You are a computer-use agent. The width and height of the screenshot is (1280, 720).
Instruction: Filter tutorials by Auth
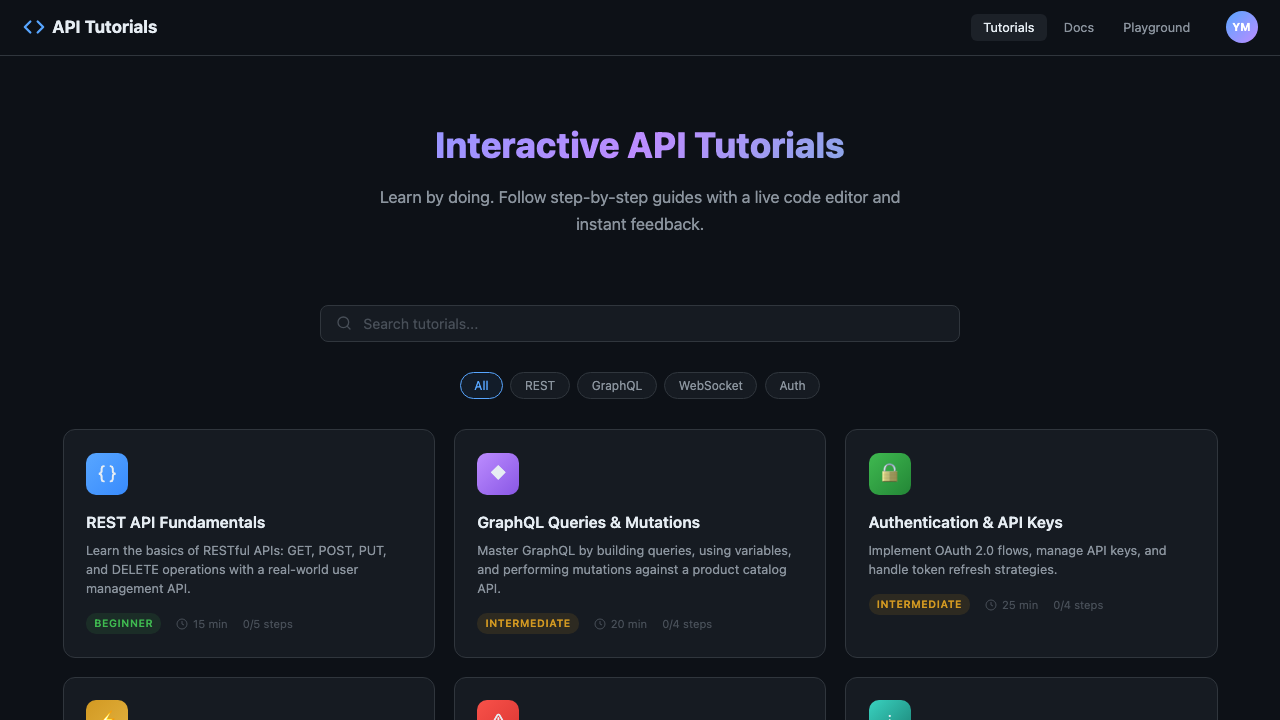792,385
